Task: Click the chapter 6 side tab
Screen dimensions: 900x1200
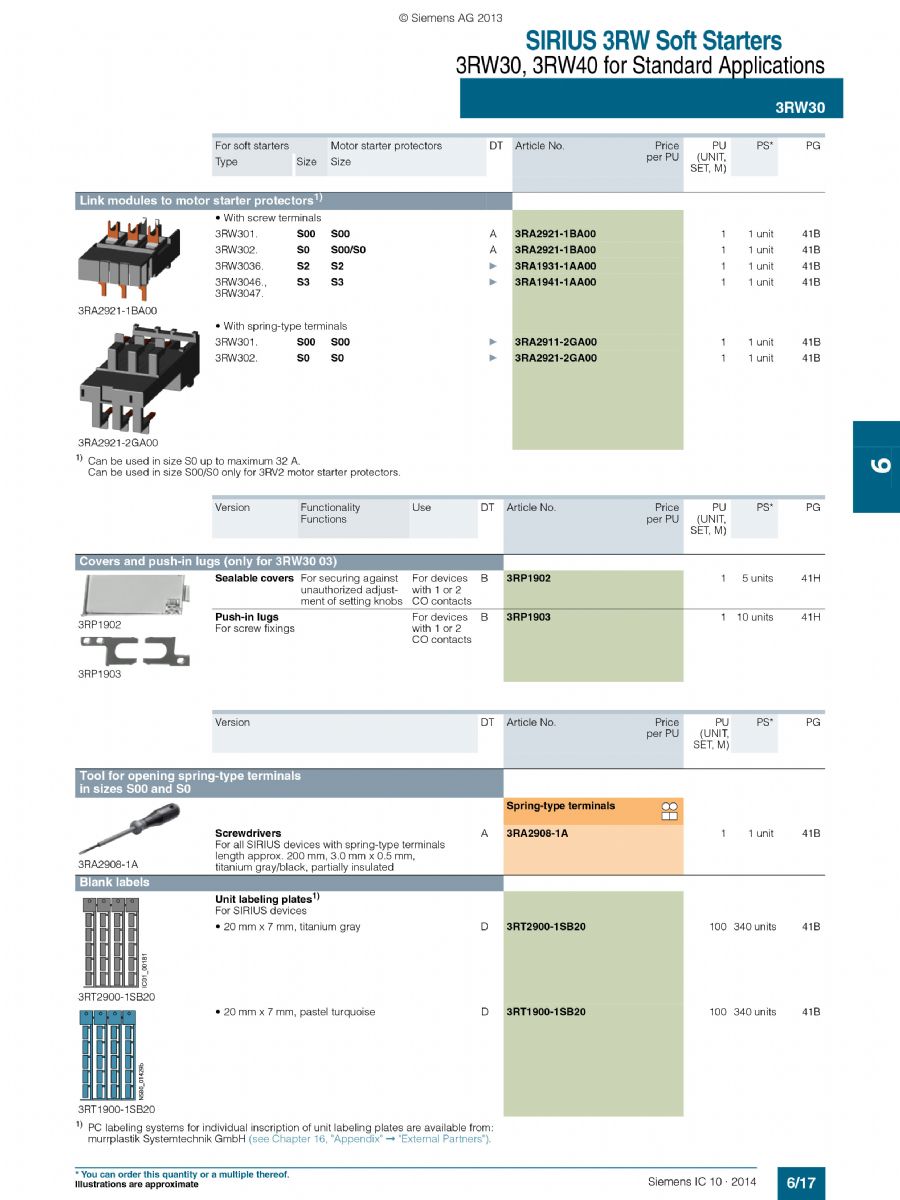Action: (876, 466)
